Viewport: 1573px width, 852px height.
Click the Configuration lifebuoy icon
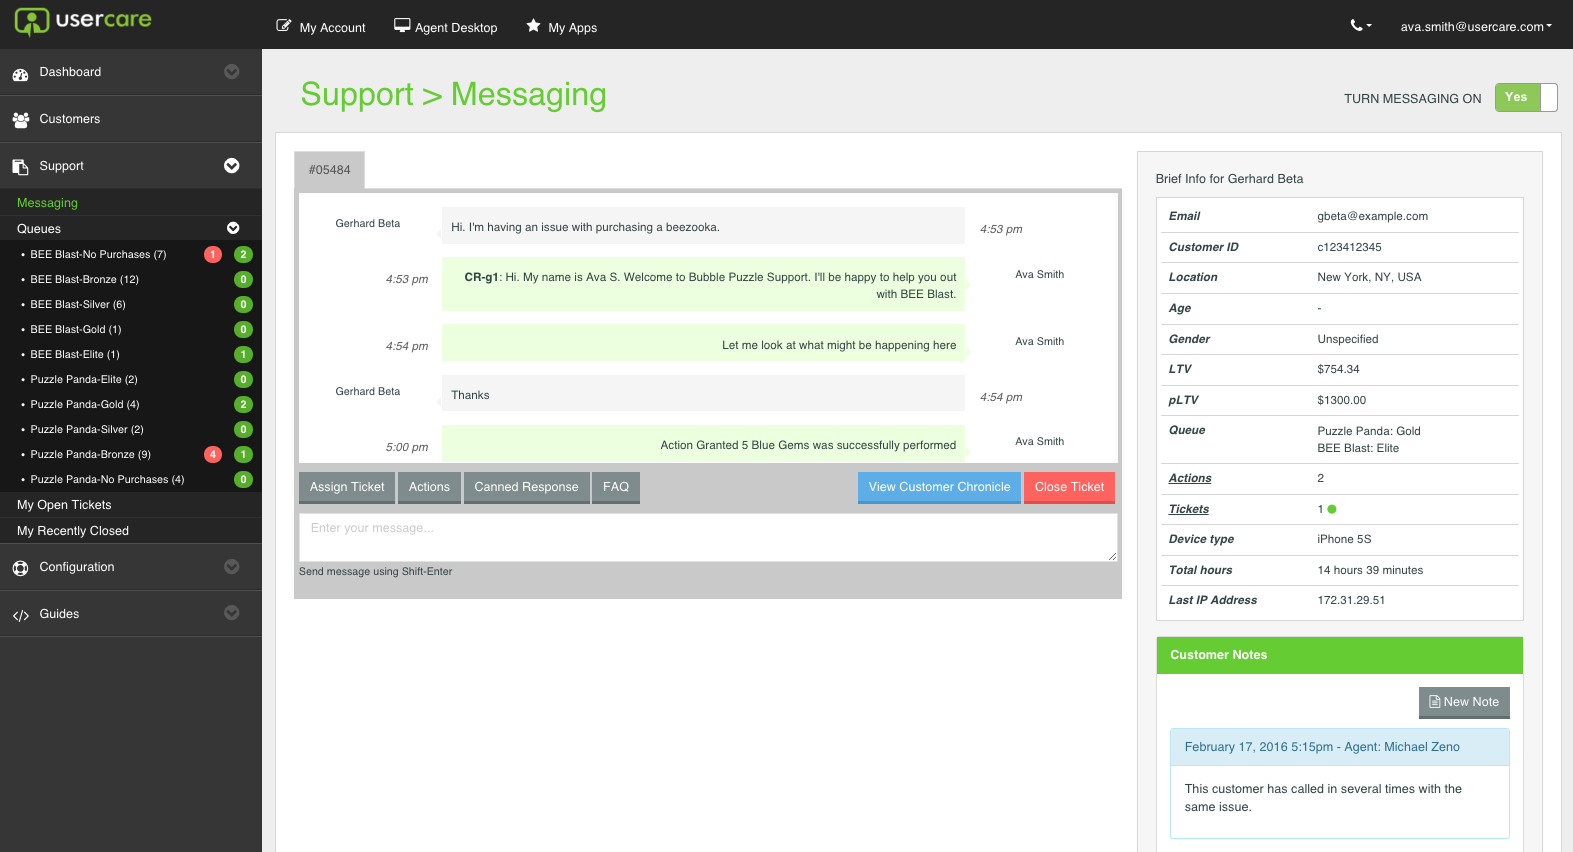(20, 568)
